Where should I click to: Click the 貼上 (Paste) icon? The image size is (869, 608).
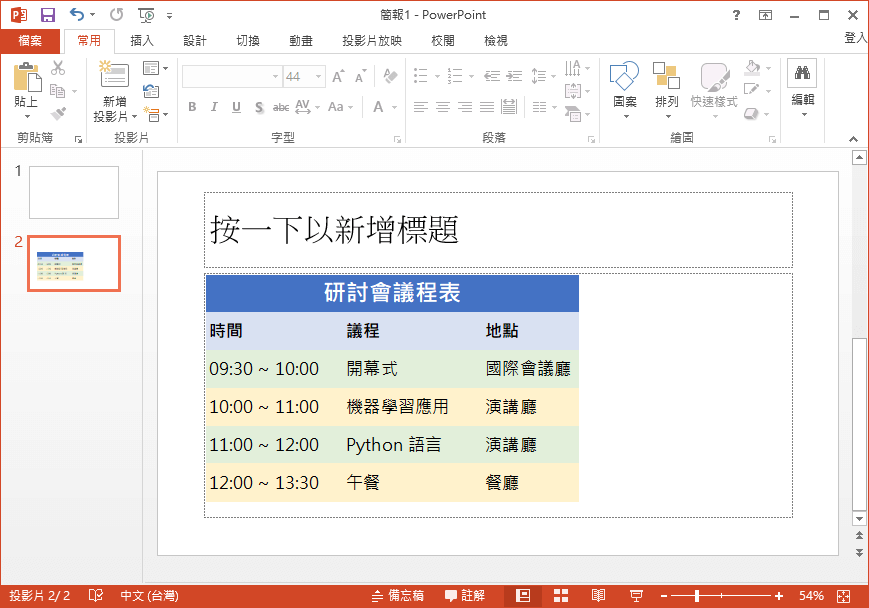coord(27,75)
